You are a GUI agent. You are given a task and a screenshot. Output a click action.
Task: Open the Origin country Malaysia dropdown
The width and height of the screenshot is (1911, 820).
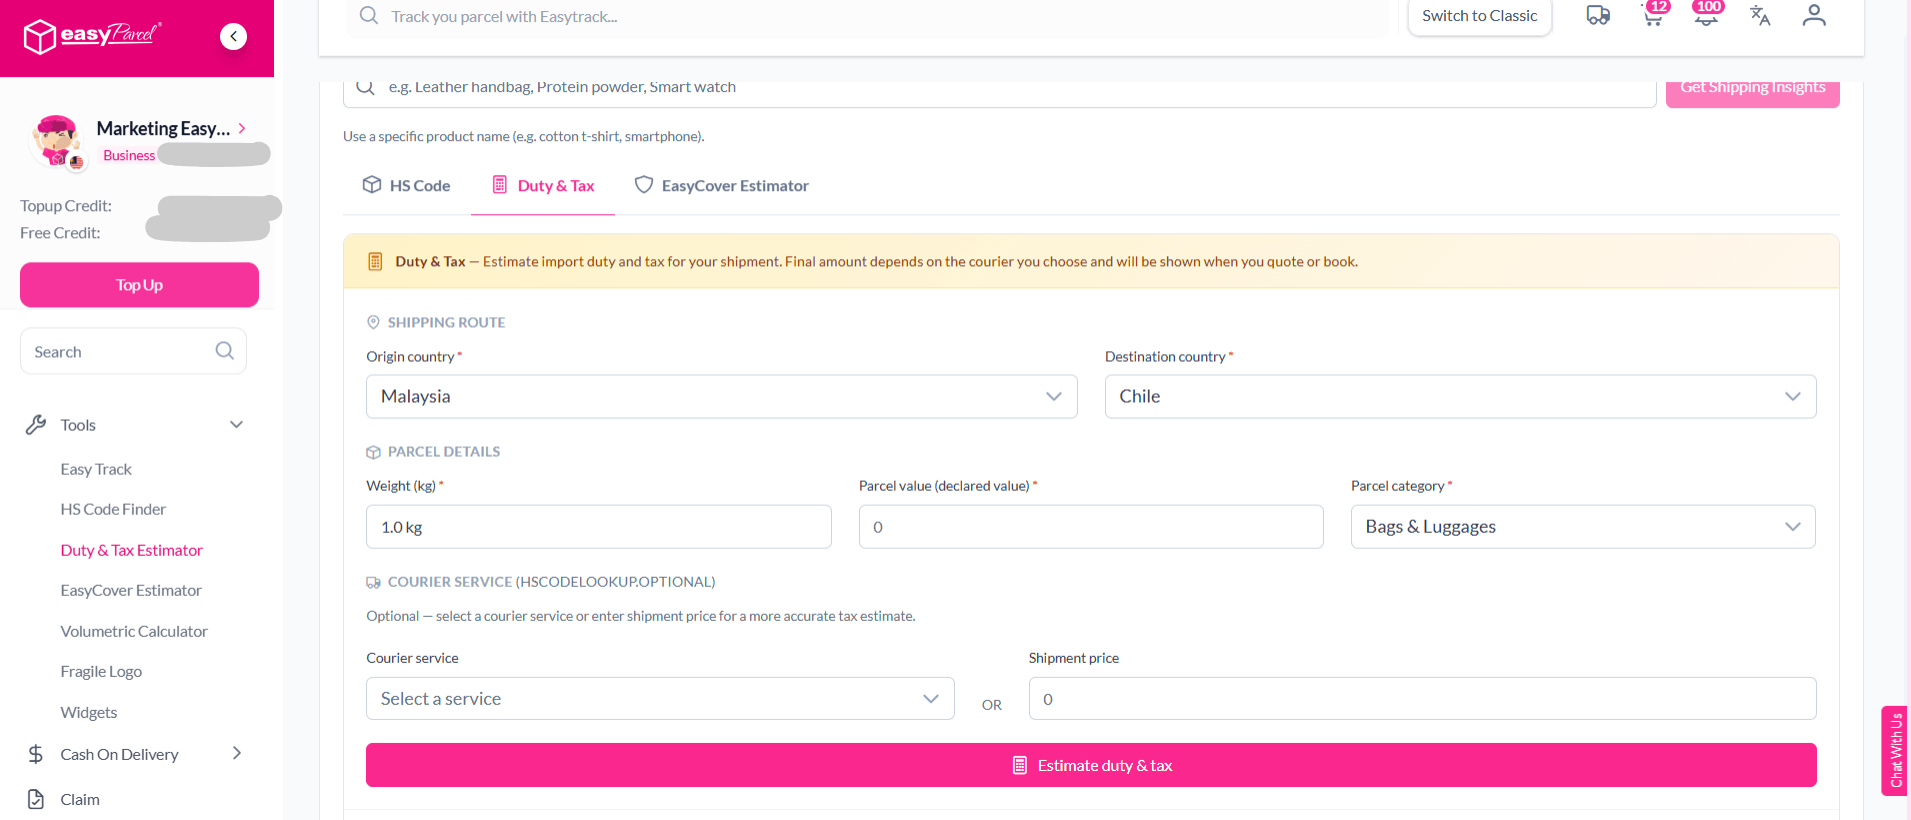coord(721,397)
